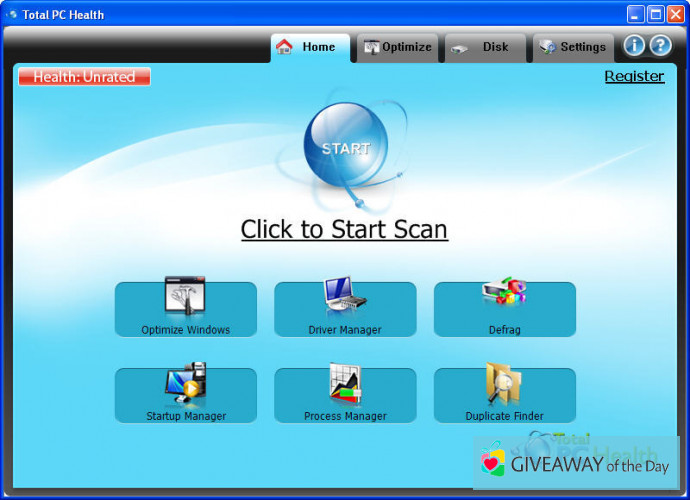
Task: Open help with question mark icon
Action: pos(660,46)
